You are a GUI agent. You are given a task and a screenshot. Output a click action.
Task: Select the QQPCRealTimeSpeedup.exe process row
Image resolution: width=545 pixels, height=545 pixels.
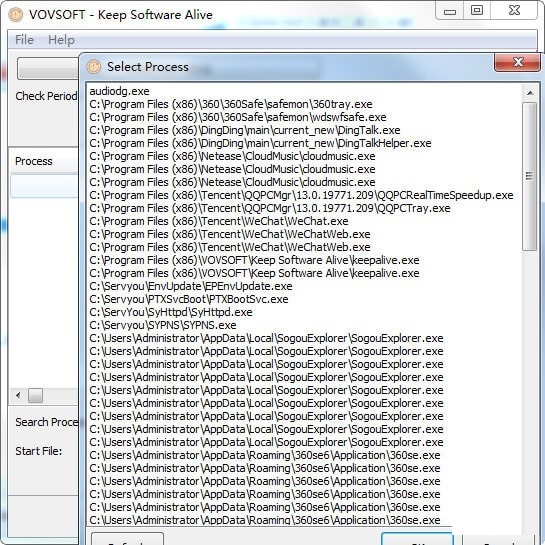(x=304, y=195)
